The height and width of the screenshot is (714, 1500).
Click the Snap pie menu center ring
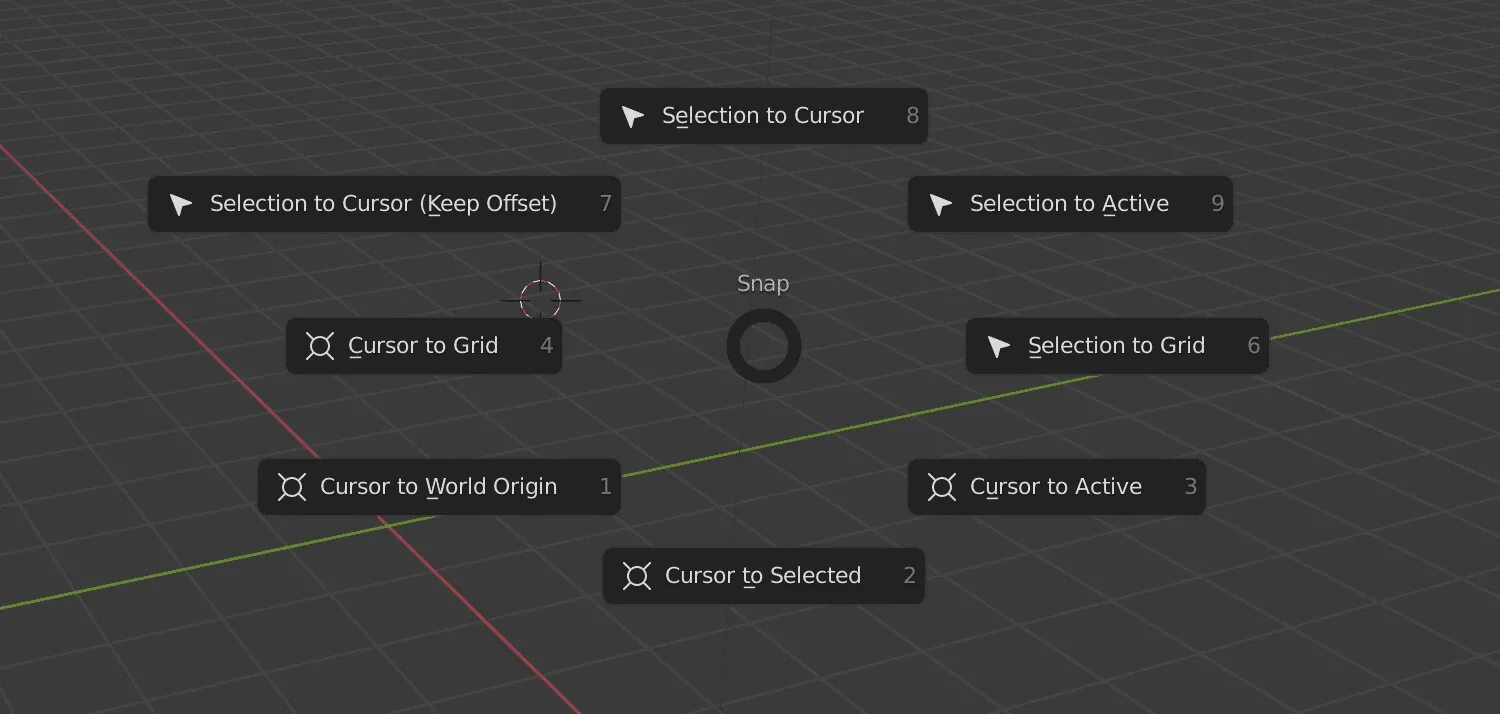coord(764,346)
